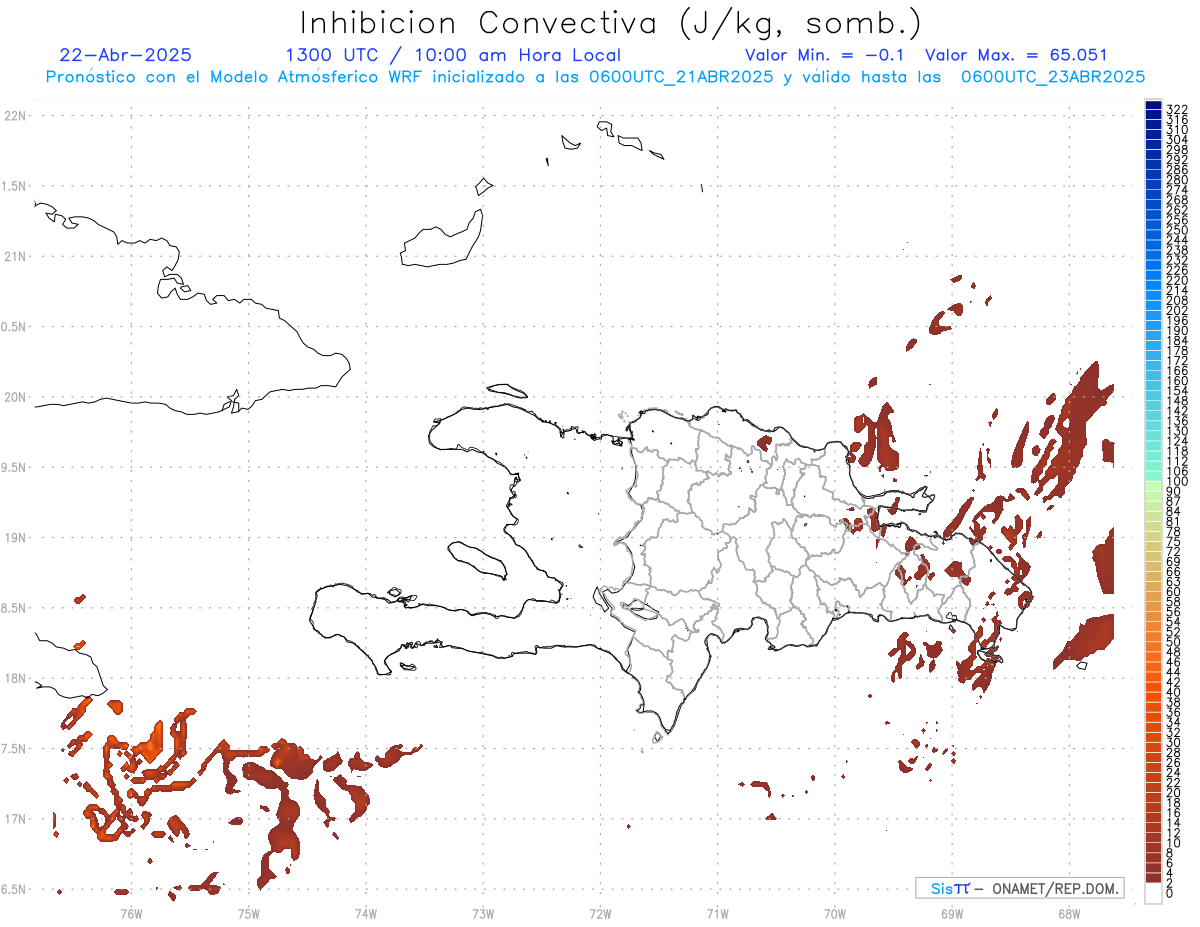The image size is (1200, 927).
Task: Click the "Valor Min. = -0.1" readout
Action: click(x=825, y=55)
